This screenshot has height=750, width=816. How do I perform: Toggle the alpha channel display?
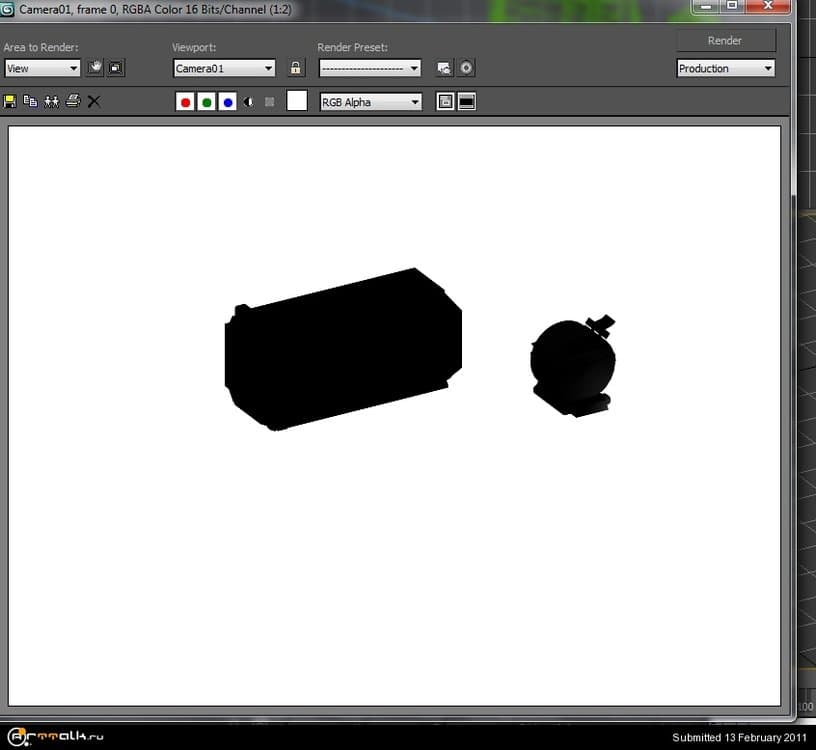(x=248, y=102)
